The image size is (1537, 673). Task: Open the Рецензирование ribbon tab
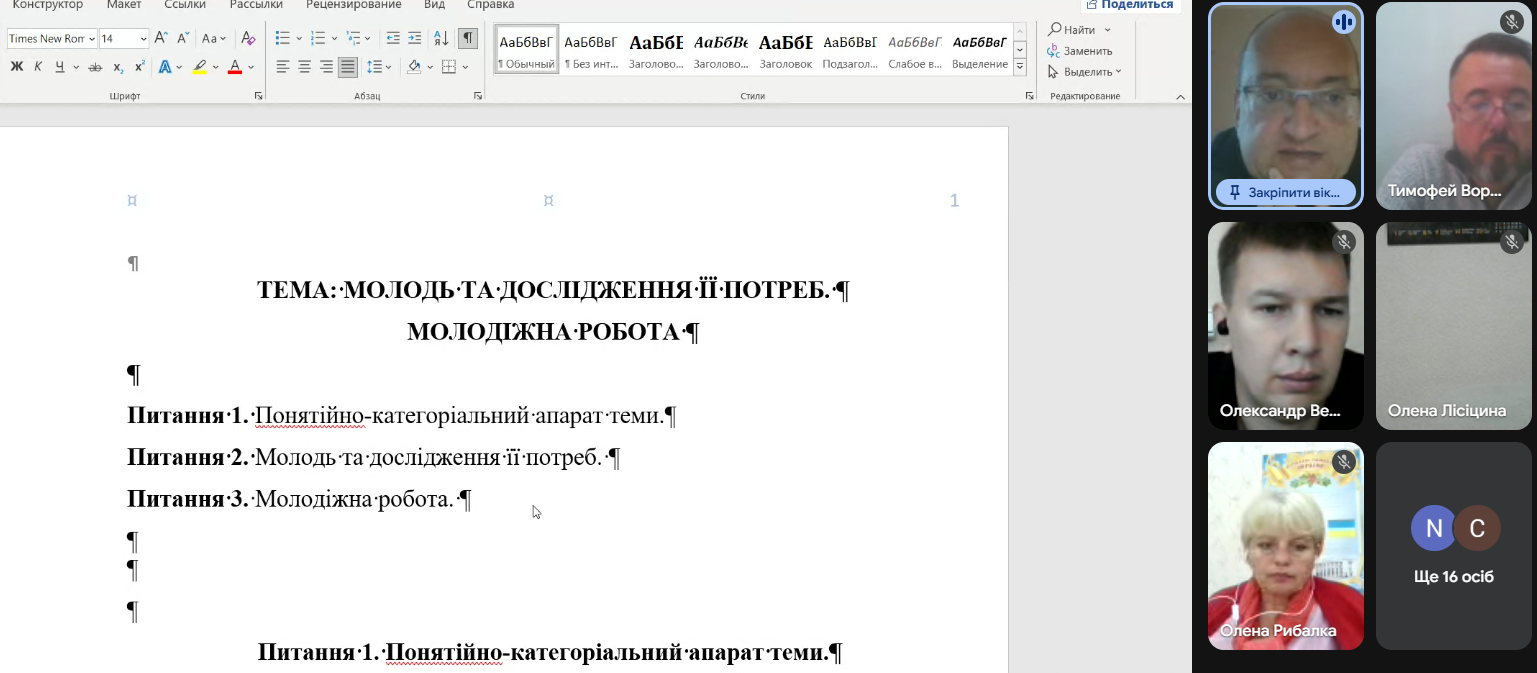coord(353,5)
